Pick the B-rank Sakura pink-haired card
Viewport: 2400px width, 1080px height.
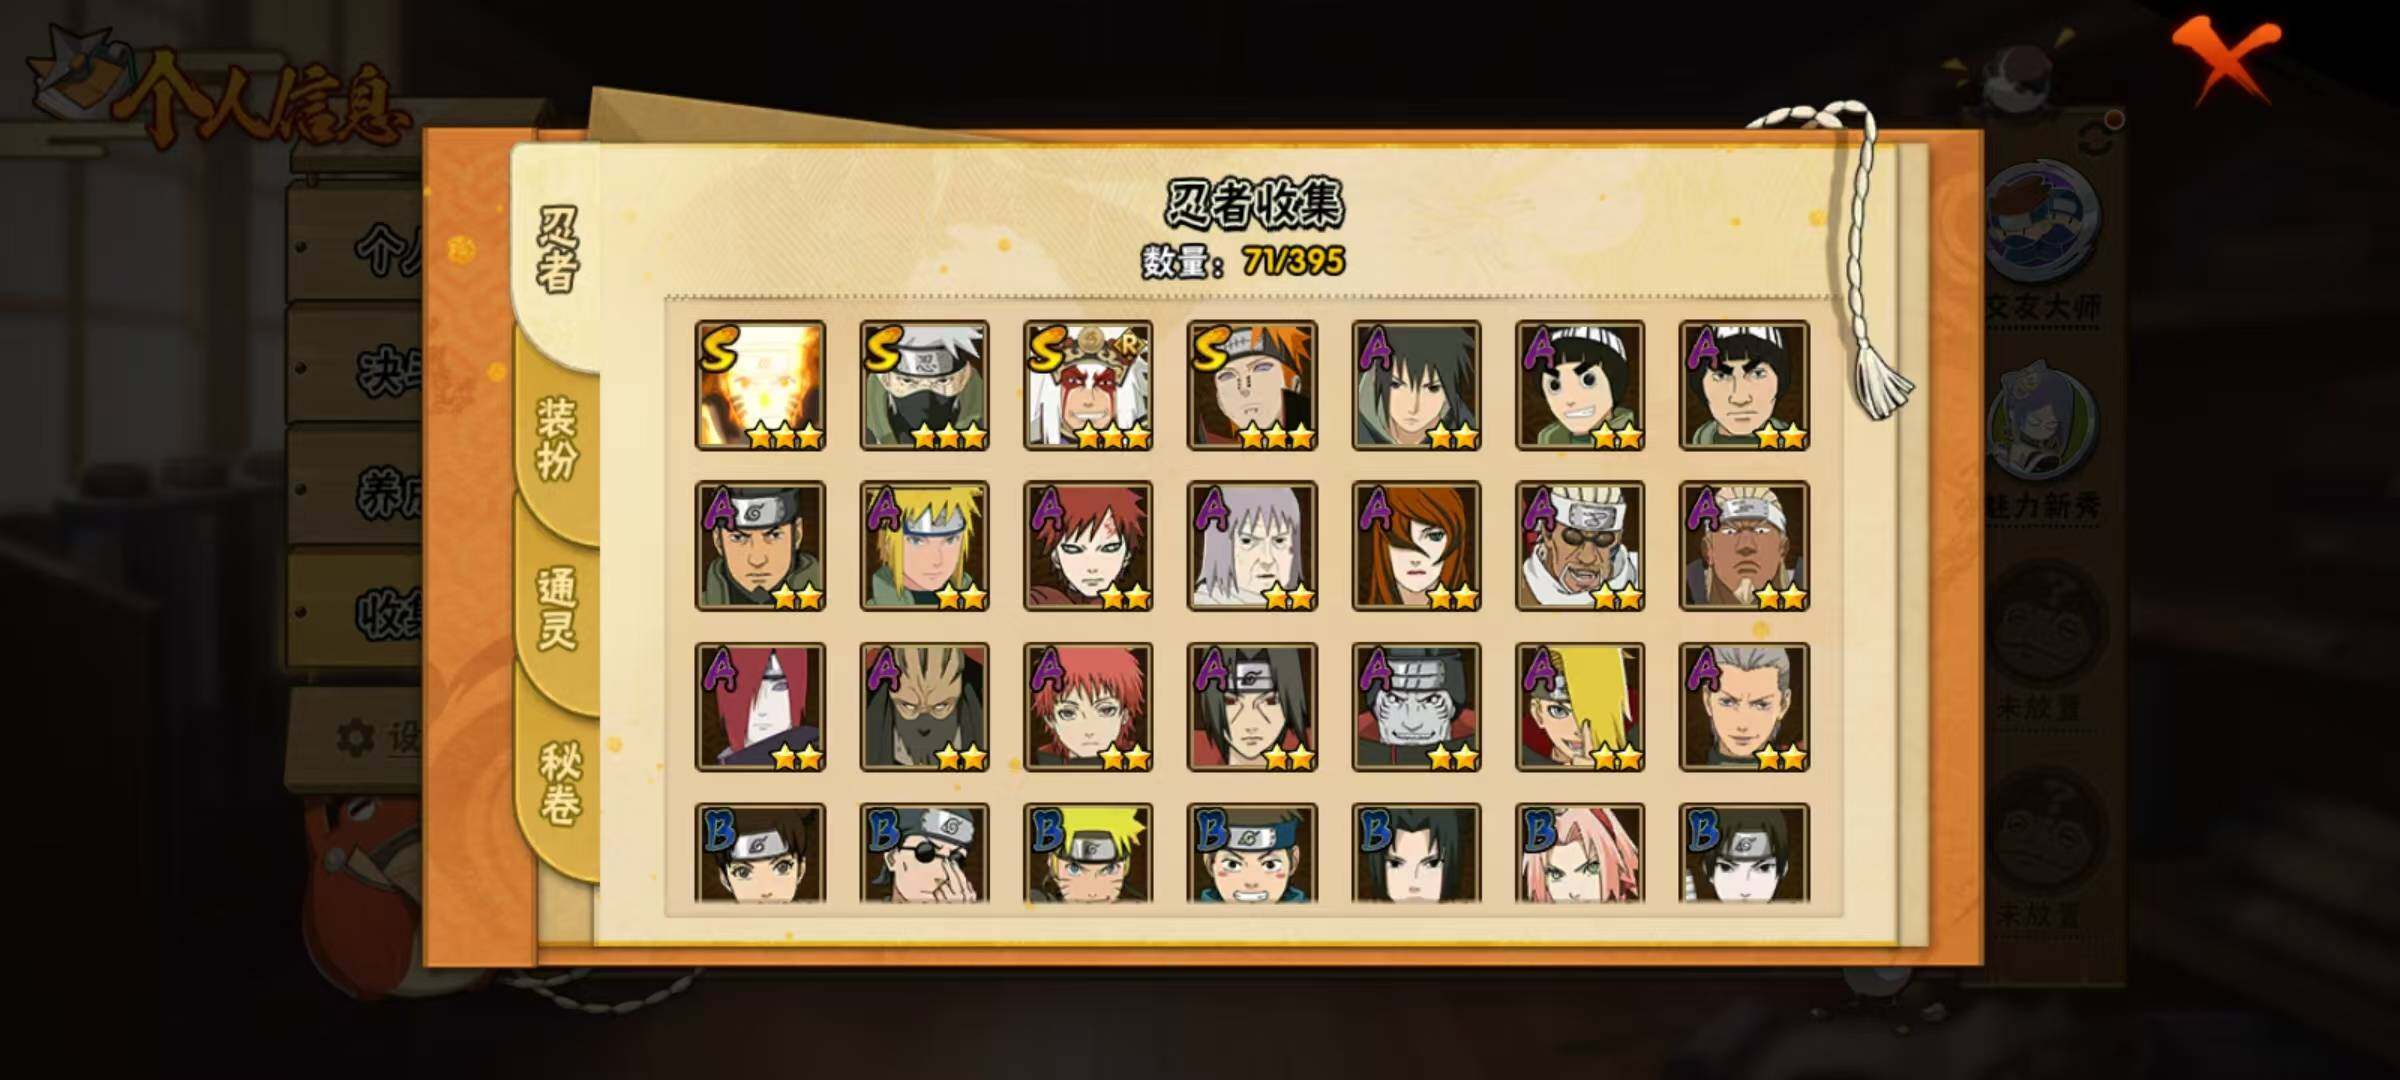click(x=1580, y=853)
